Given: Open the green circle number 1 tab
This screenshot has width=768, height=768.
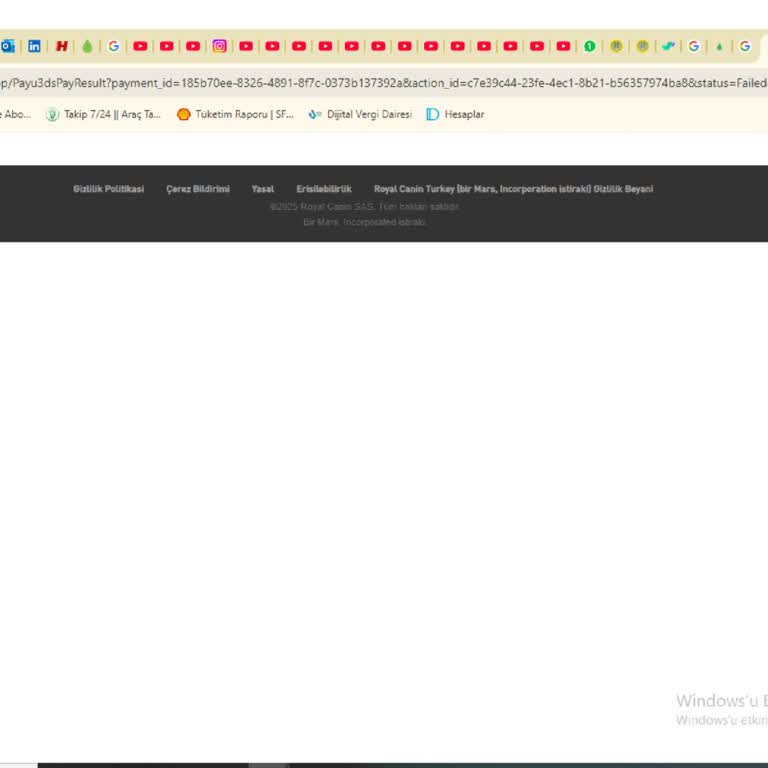Looking at the screenshot, I should pyautogui.click(x=590, y=47).
